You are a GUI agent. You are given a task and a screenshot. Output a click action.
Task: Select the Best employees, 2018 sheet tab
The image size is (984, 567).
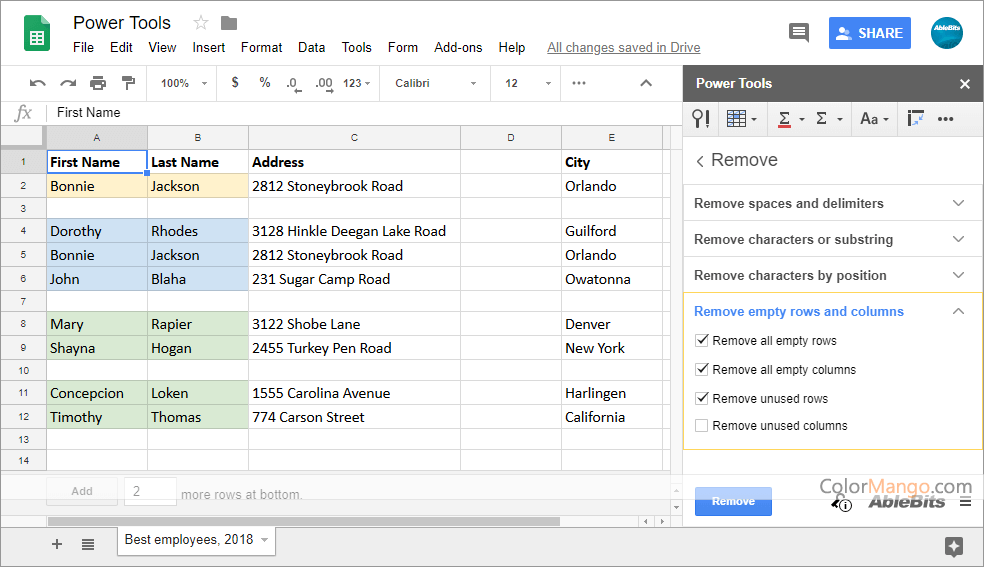coord(189,540)
